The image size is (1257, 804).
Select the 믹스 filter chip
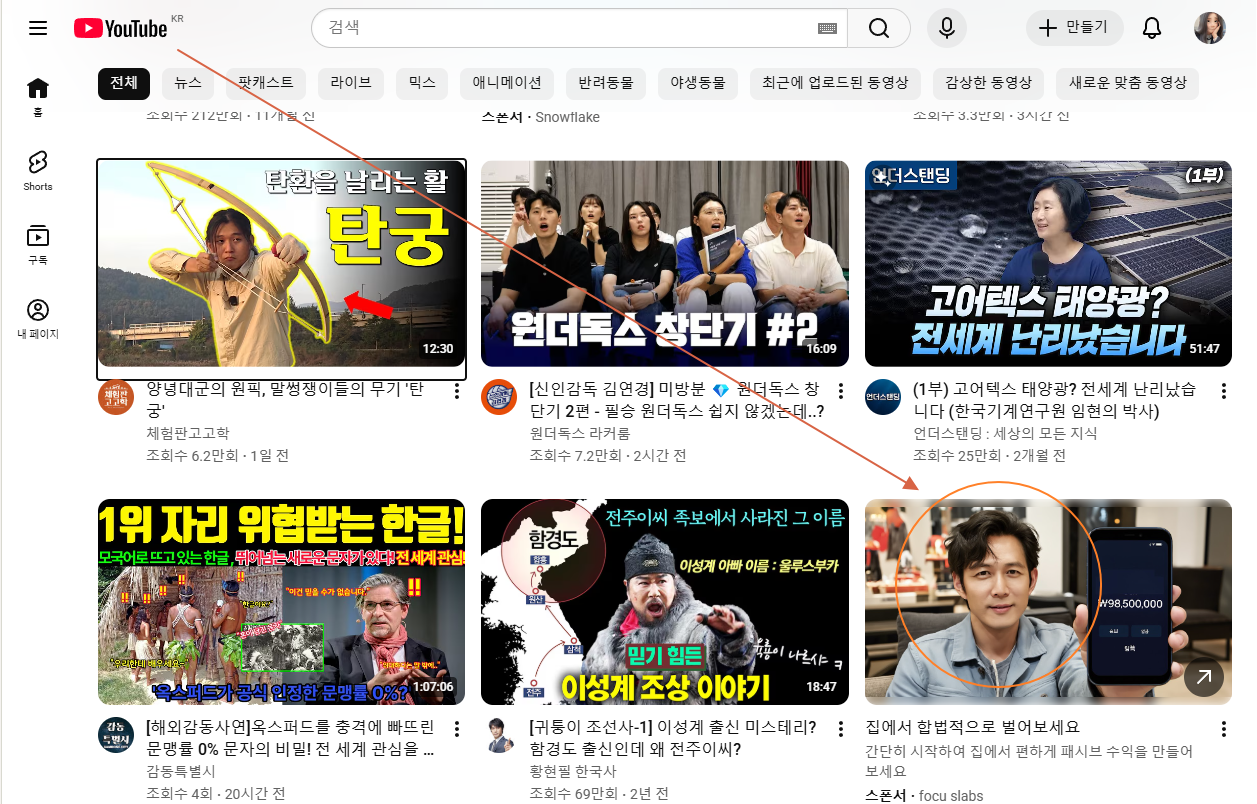pos(422,83)
